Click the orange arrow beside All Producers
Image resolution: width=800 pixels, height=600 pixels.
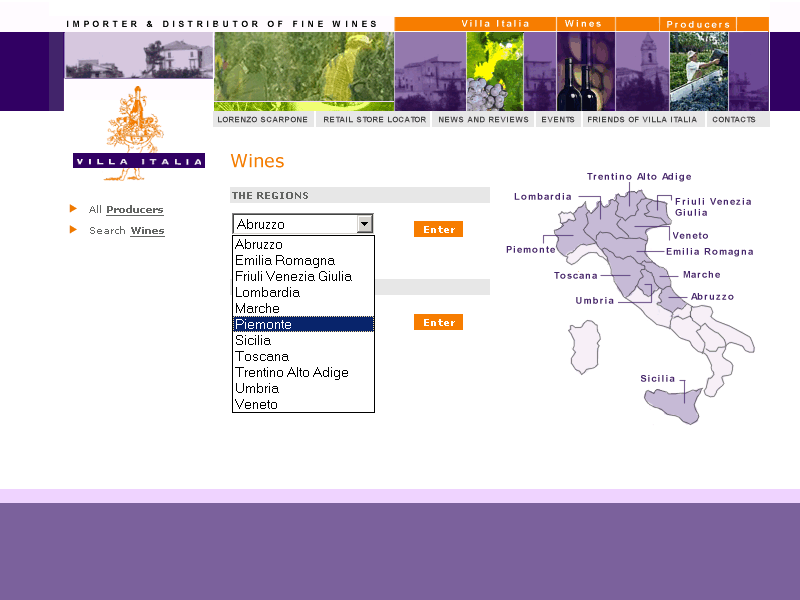pyautogui.click(x=73, y=208)
